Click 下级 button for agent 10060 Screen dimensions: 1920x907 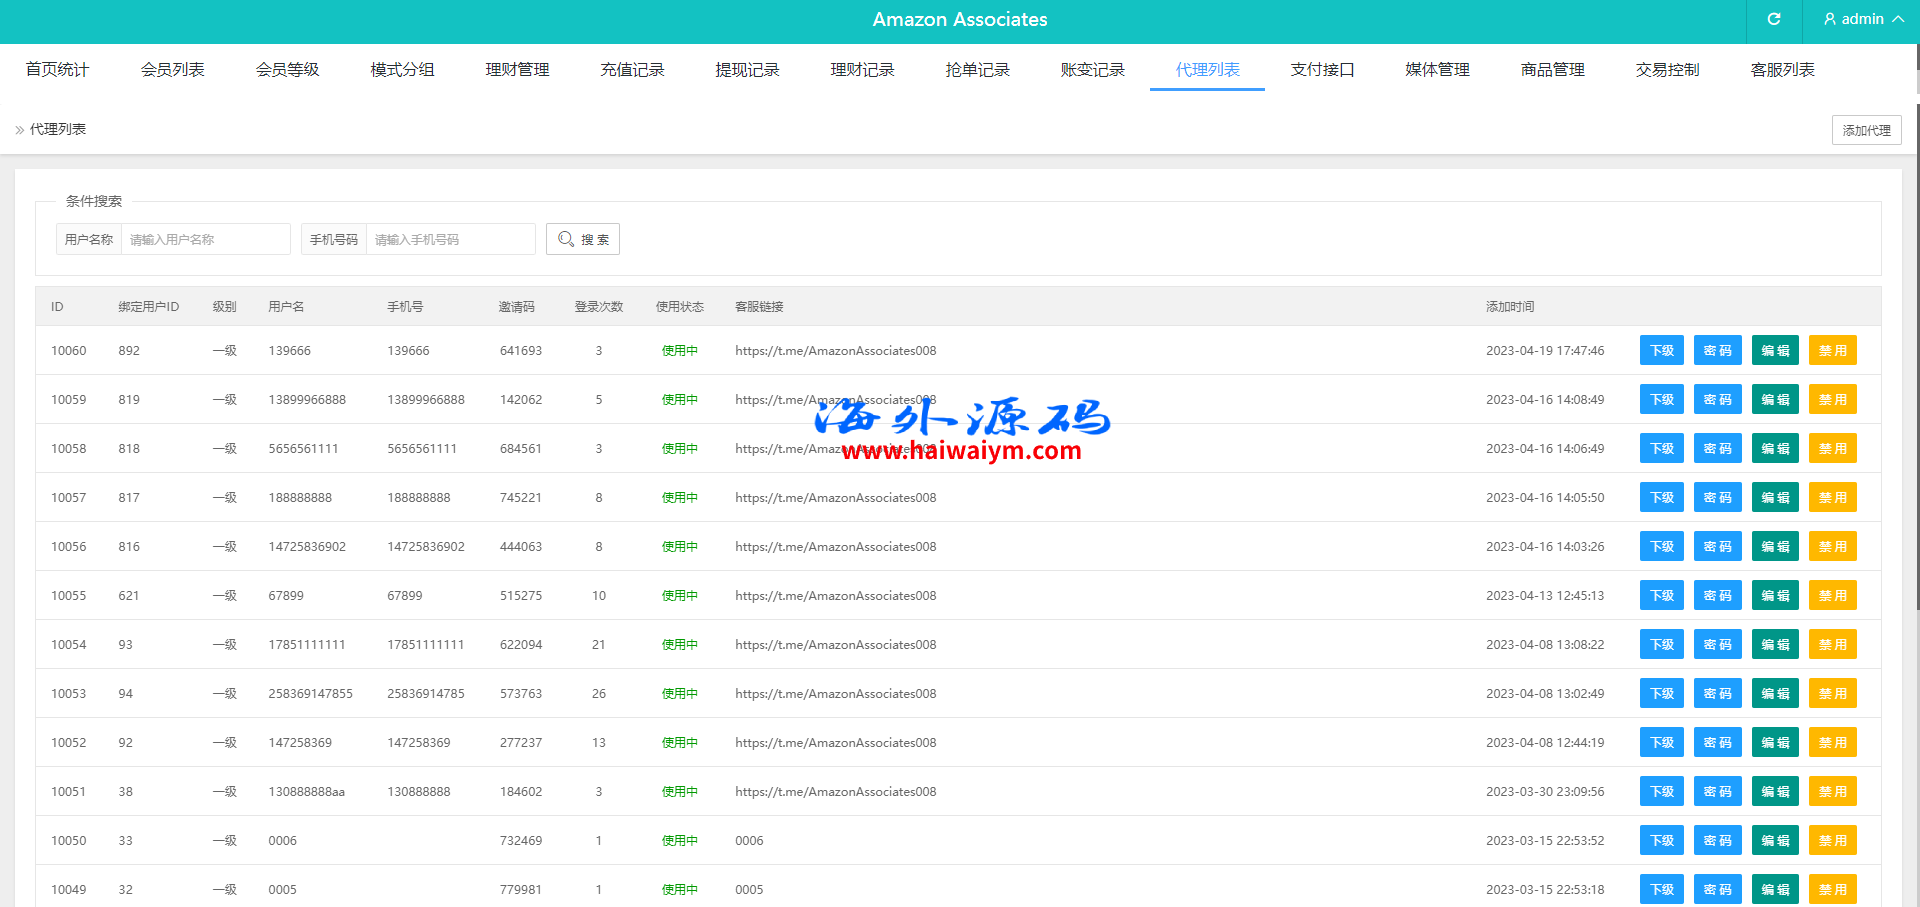coord(1662,351)
